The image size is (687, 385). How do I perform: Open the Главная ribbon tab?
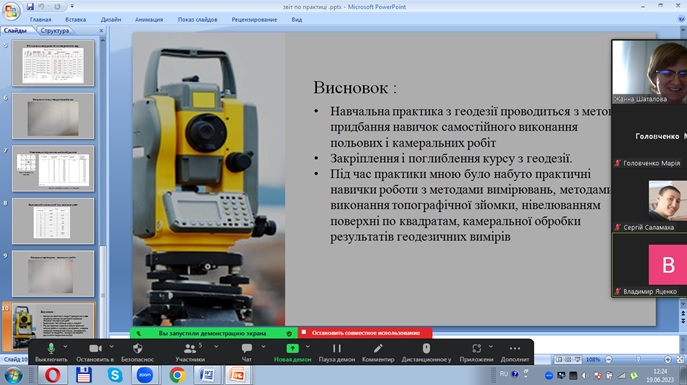click(40, 20)
